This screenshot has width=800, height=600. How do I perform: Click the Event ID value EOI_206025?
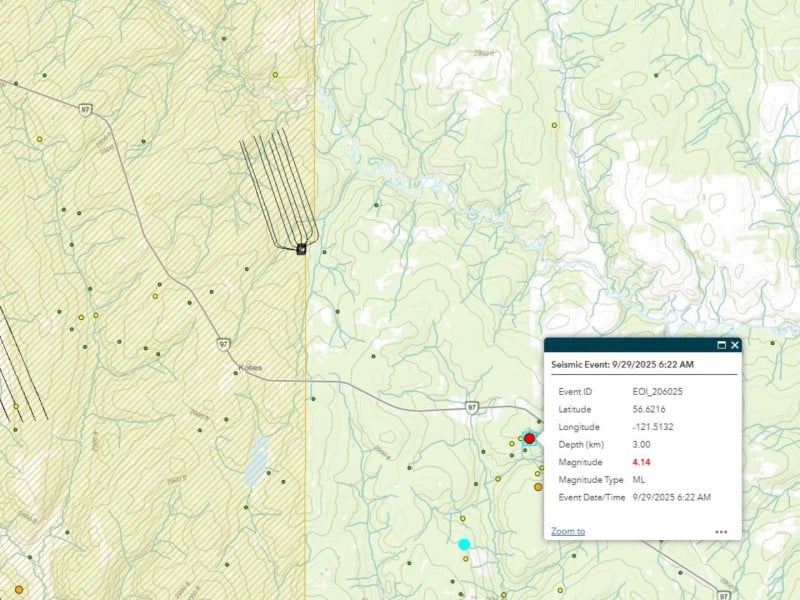[658, 391]
